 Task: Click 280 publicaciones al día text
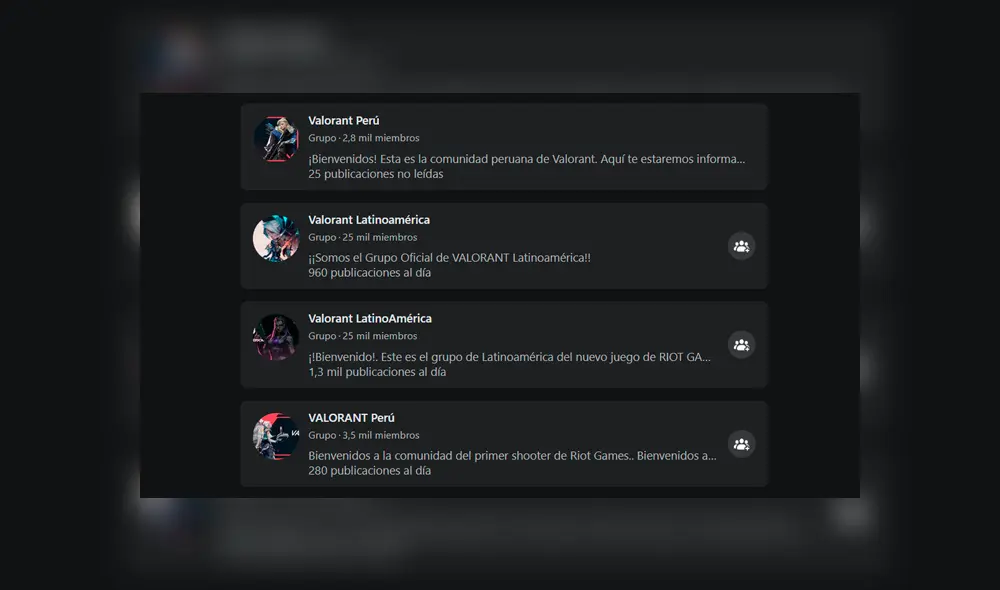(x=369, y=471)
